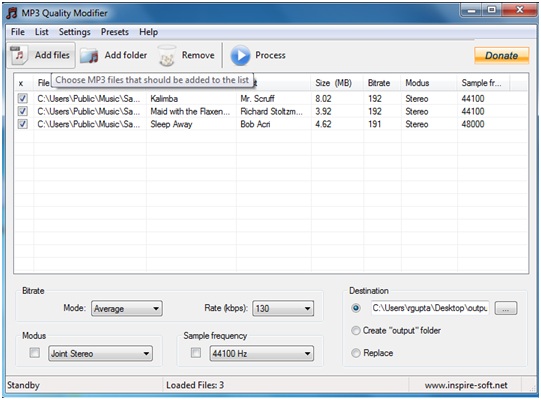
Task: Click the Add folder icon
Action: (x=89, y=56)
